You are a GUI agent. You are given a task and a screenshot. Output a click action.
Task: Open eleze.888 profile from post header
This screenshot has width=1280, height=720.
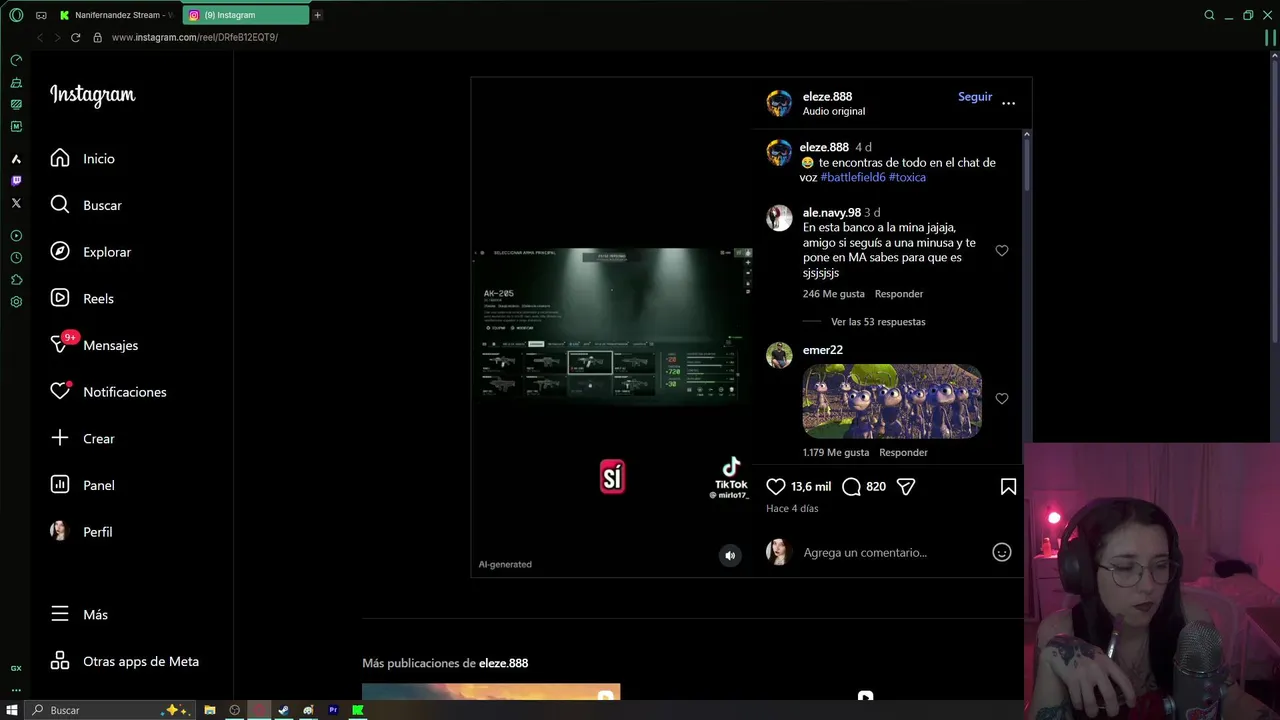click(827, 96)
